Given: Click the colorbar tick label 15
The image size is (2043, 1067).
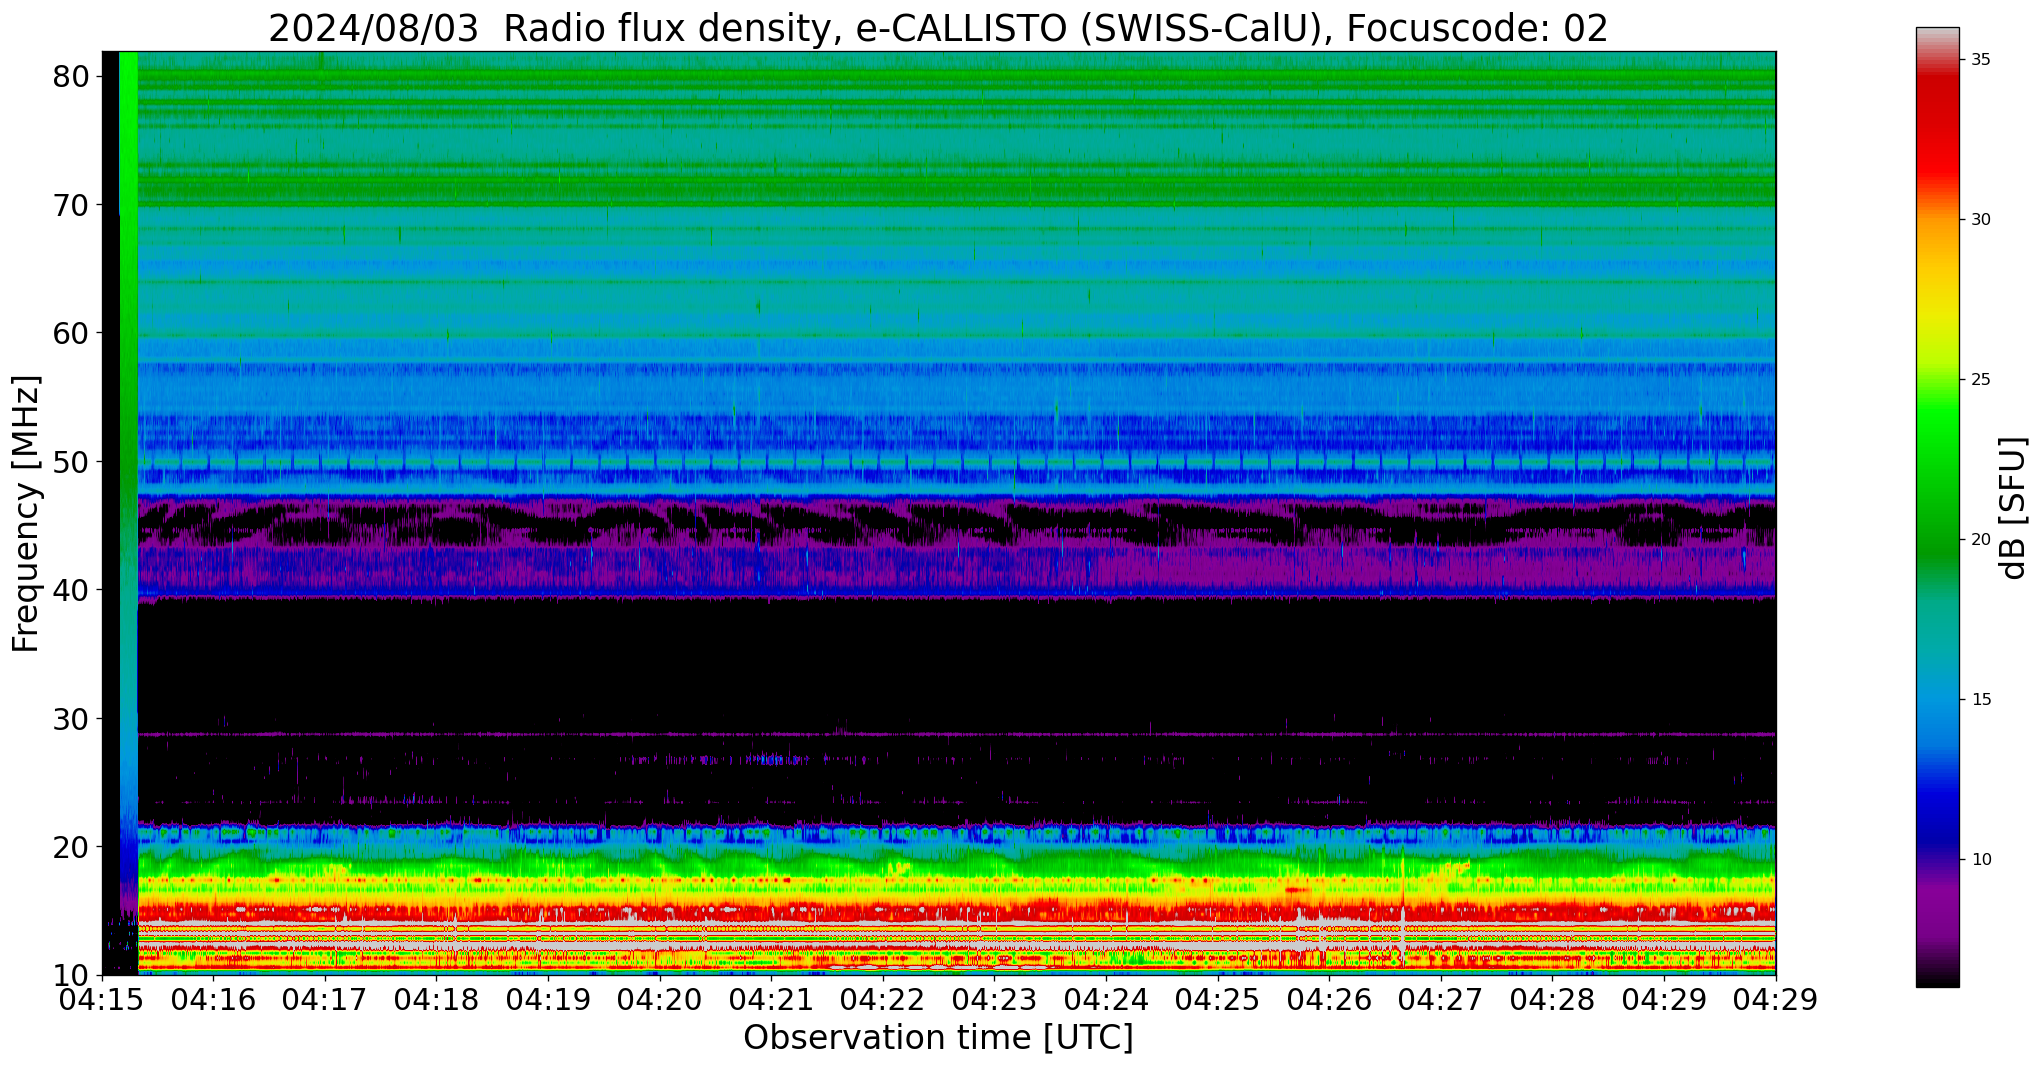Looking at the screenshot, I should pyautogui.click(x=1981, y=700).
